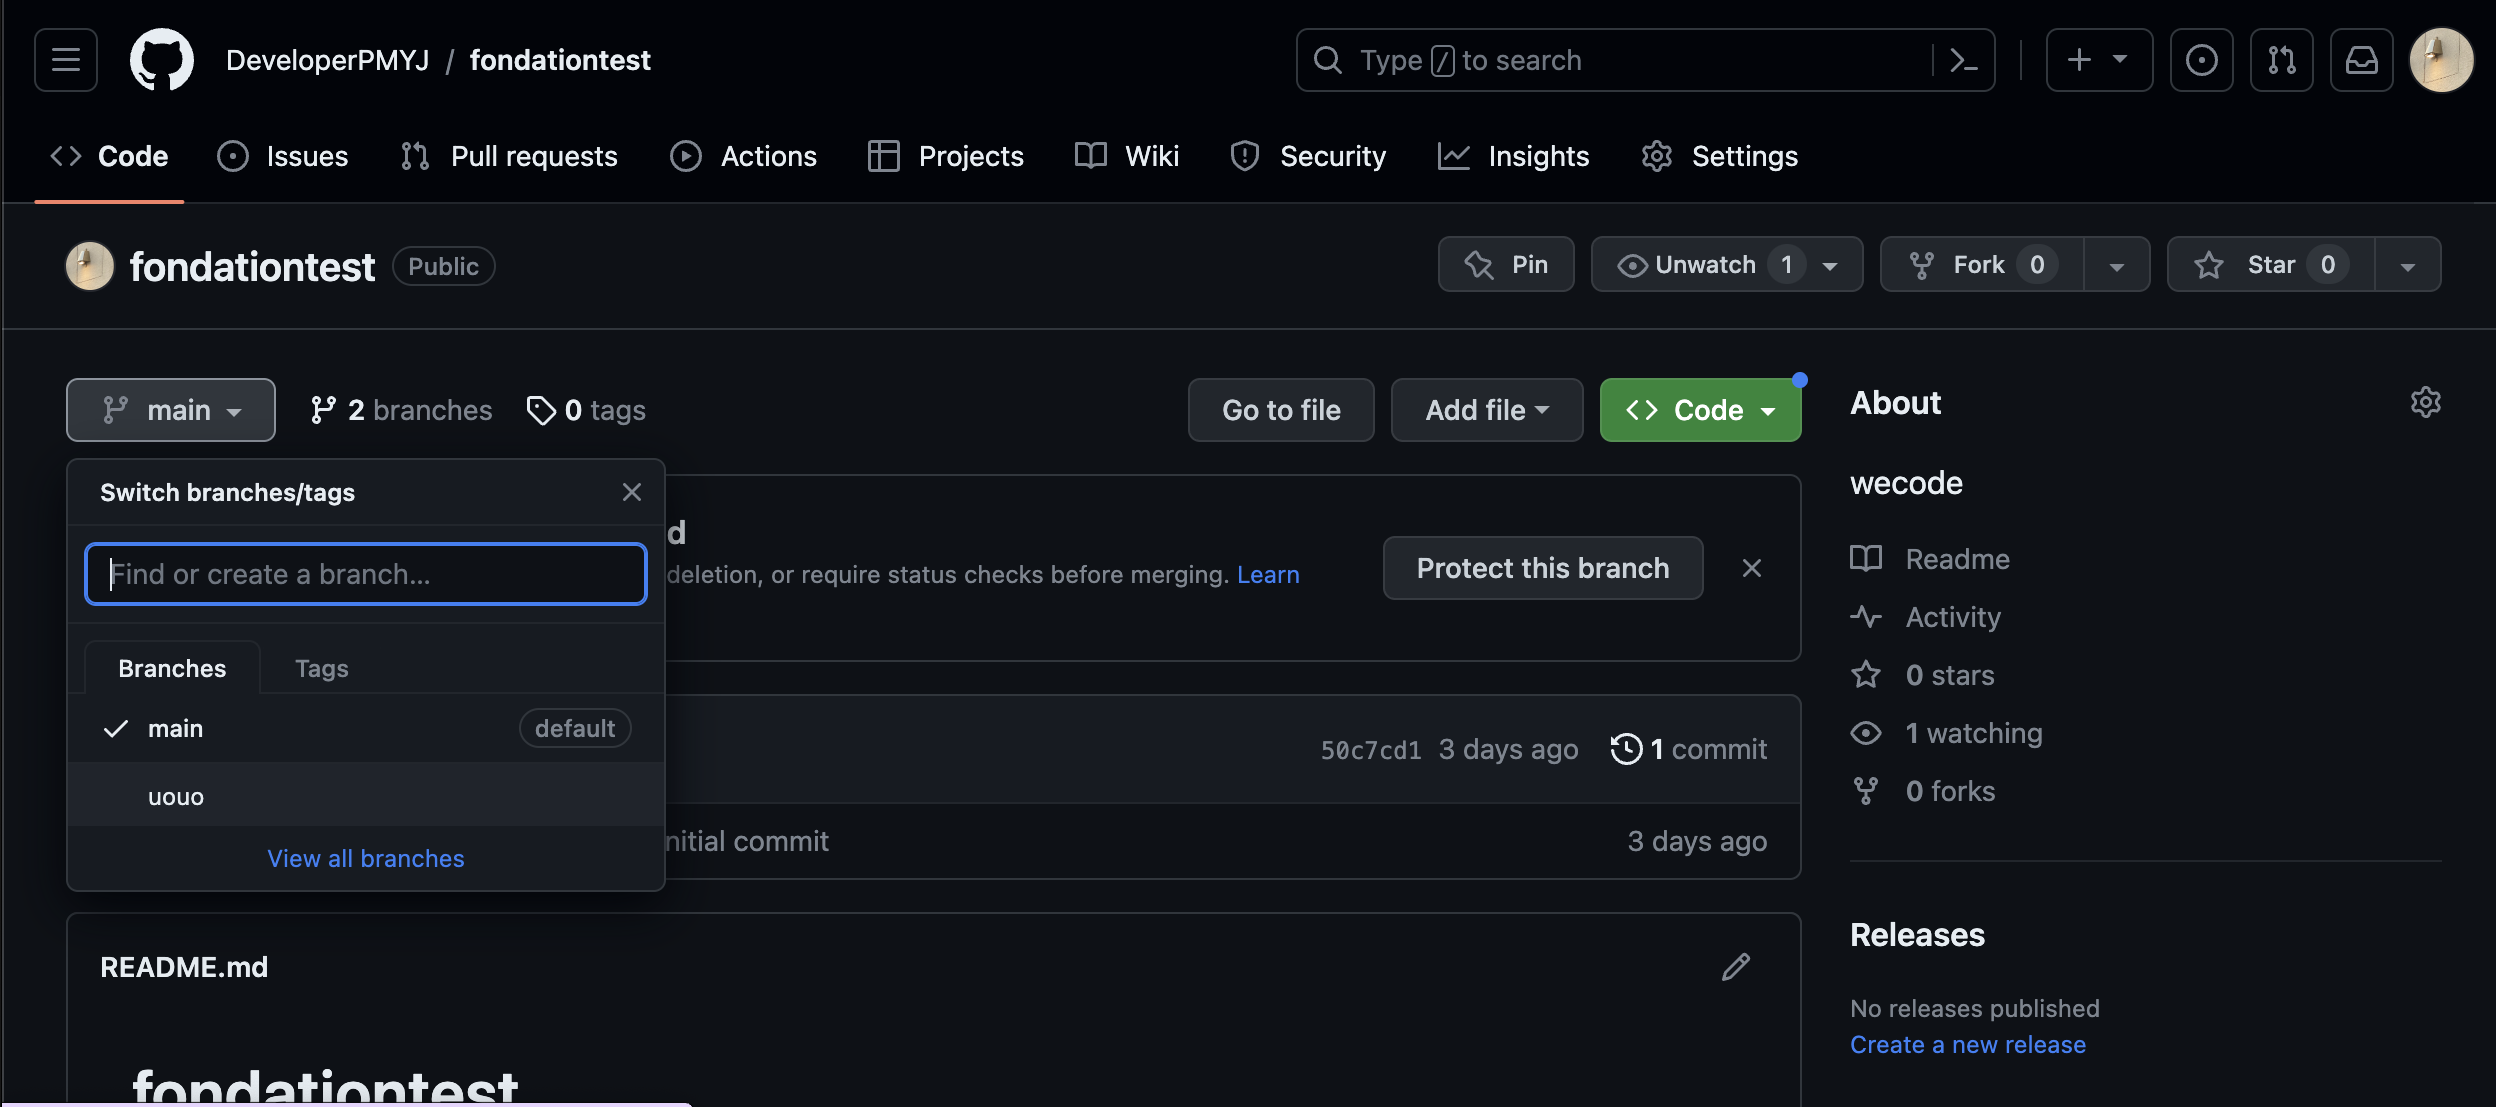Image resolution: width=2496 pixels, height=1107 pixels.
Task: Open About section gear settings
Action: (x=2425, y=402)
